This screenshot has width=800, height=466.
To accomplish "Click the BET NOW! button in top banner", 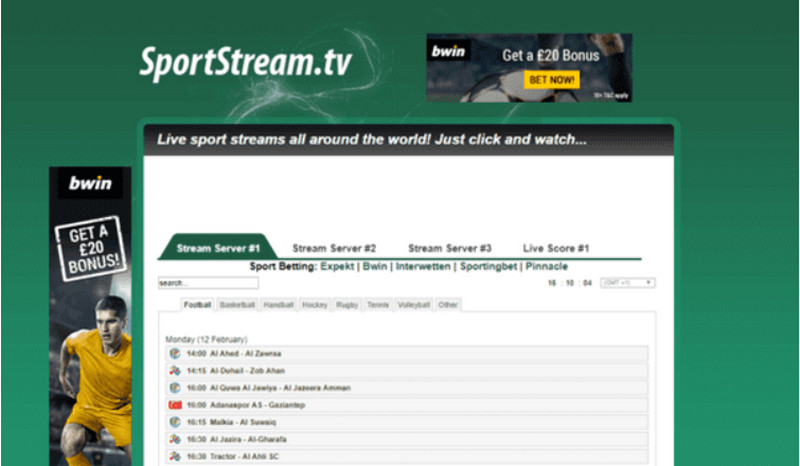I will coord(552,80).
